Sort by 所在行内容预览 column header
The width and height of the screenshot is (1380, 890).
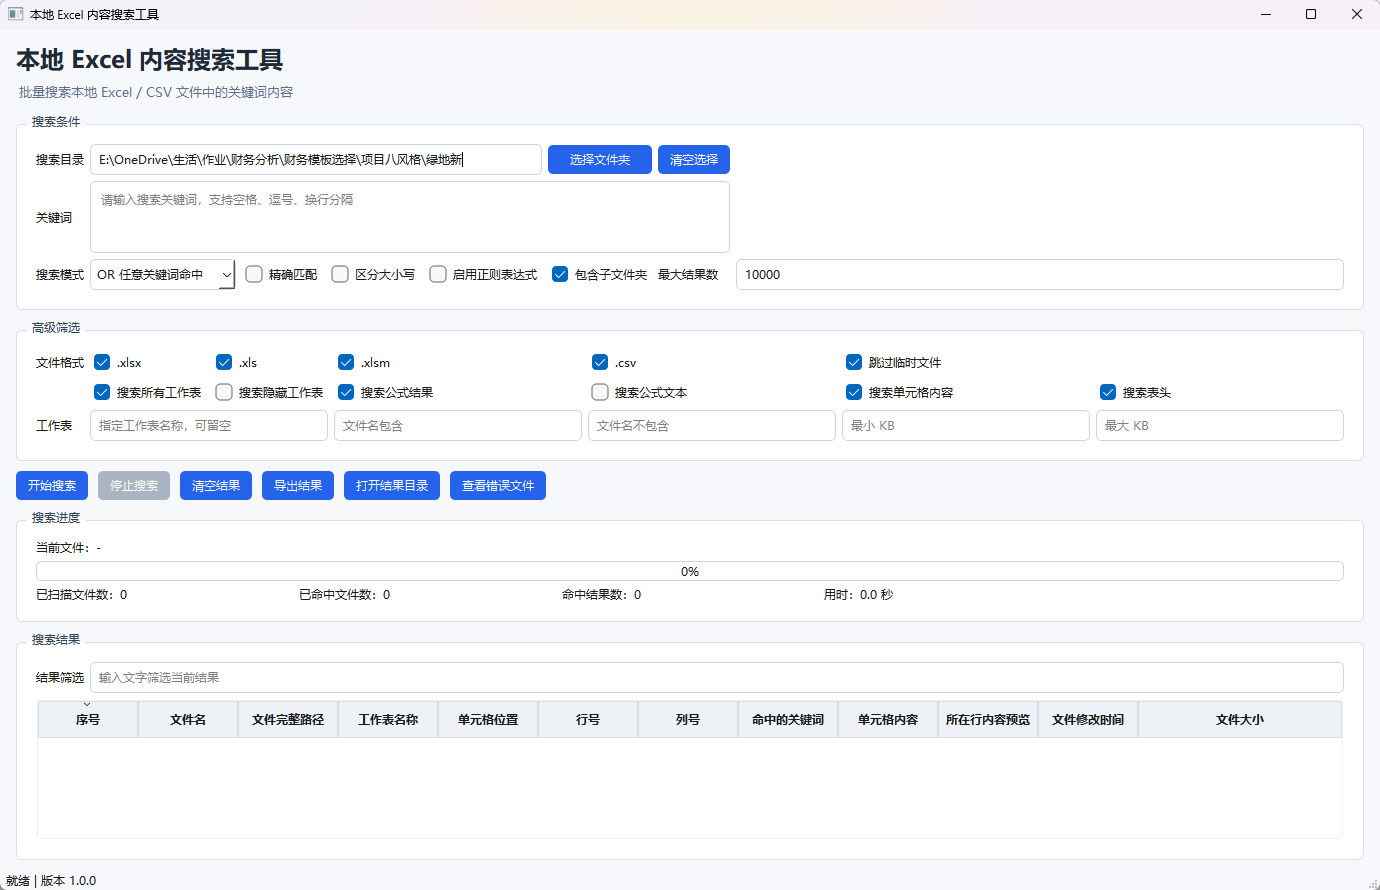[x=988, y=719]
